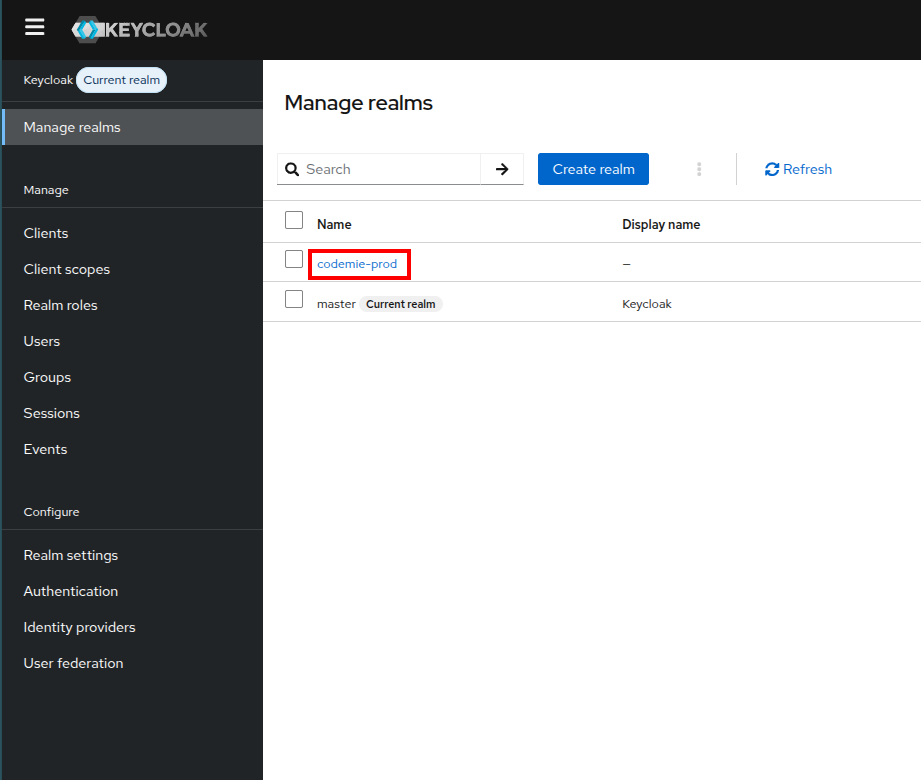Select the master realm name text
This screenshot has width=921, height=780.
[336, 304]
